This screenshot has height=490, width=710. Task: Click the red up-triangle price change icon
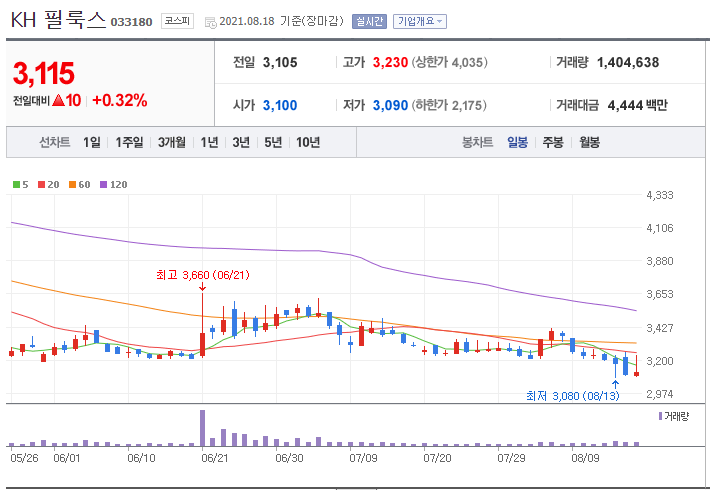[x=59, y=100]
